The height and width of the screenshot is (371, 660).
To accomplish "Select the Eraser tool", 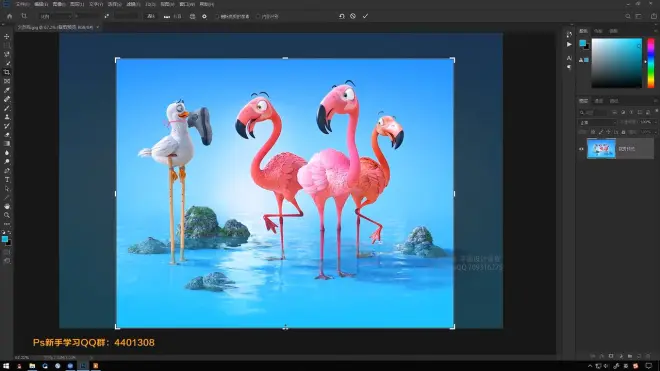I will [x=7, y=135].
